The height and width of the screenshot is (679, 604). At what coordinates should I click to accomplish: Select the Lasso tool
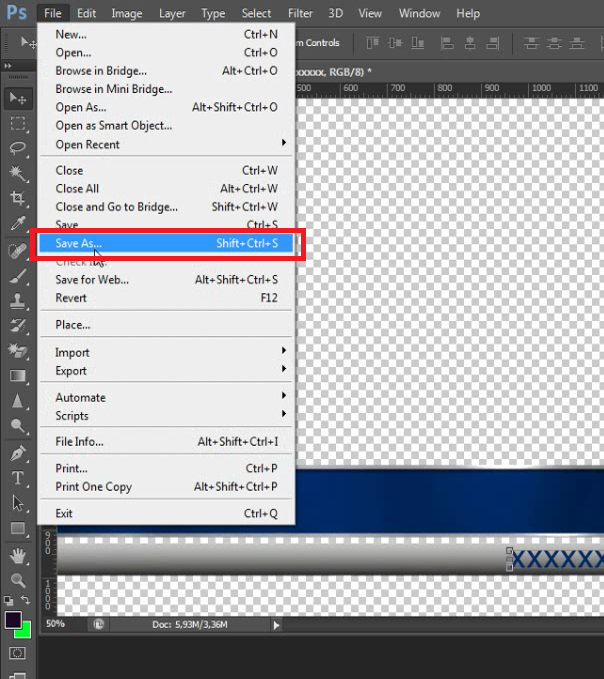point(18,149)
